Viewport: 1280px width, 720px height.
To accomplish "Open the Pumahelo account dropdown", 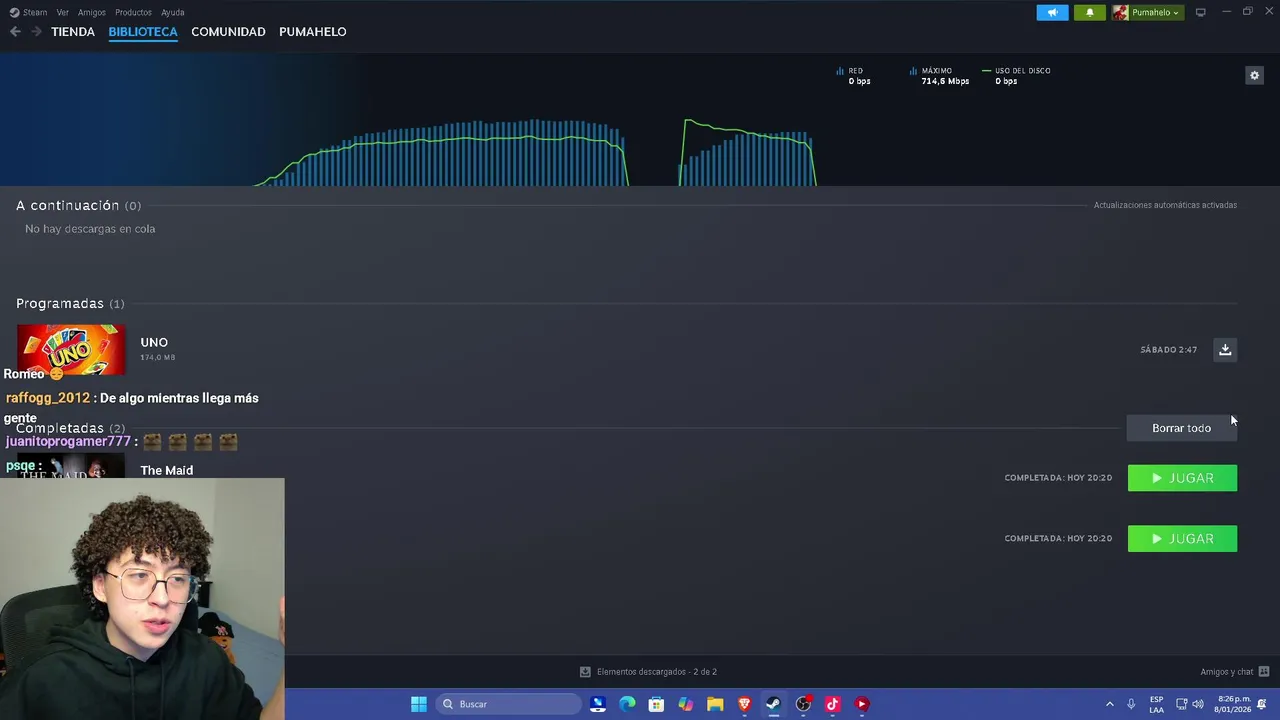I will click(1154, 12).
